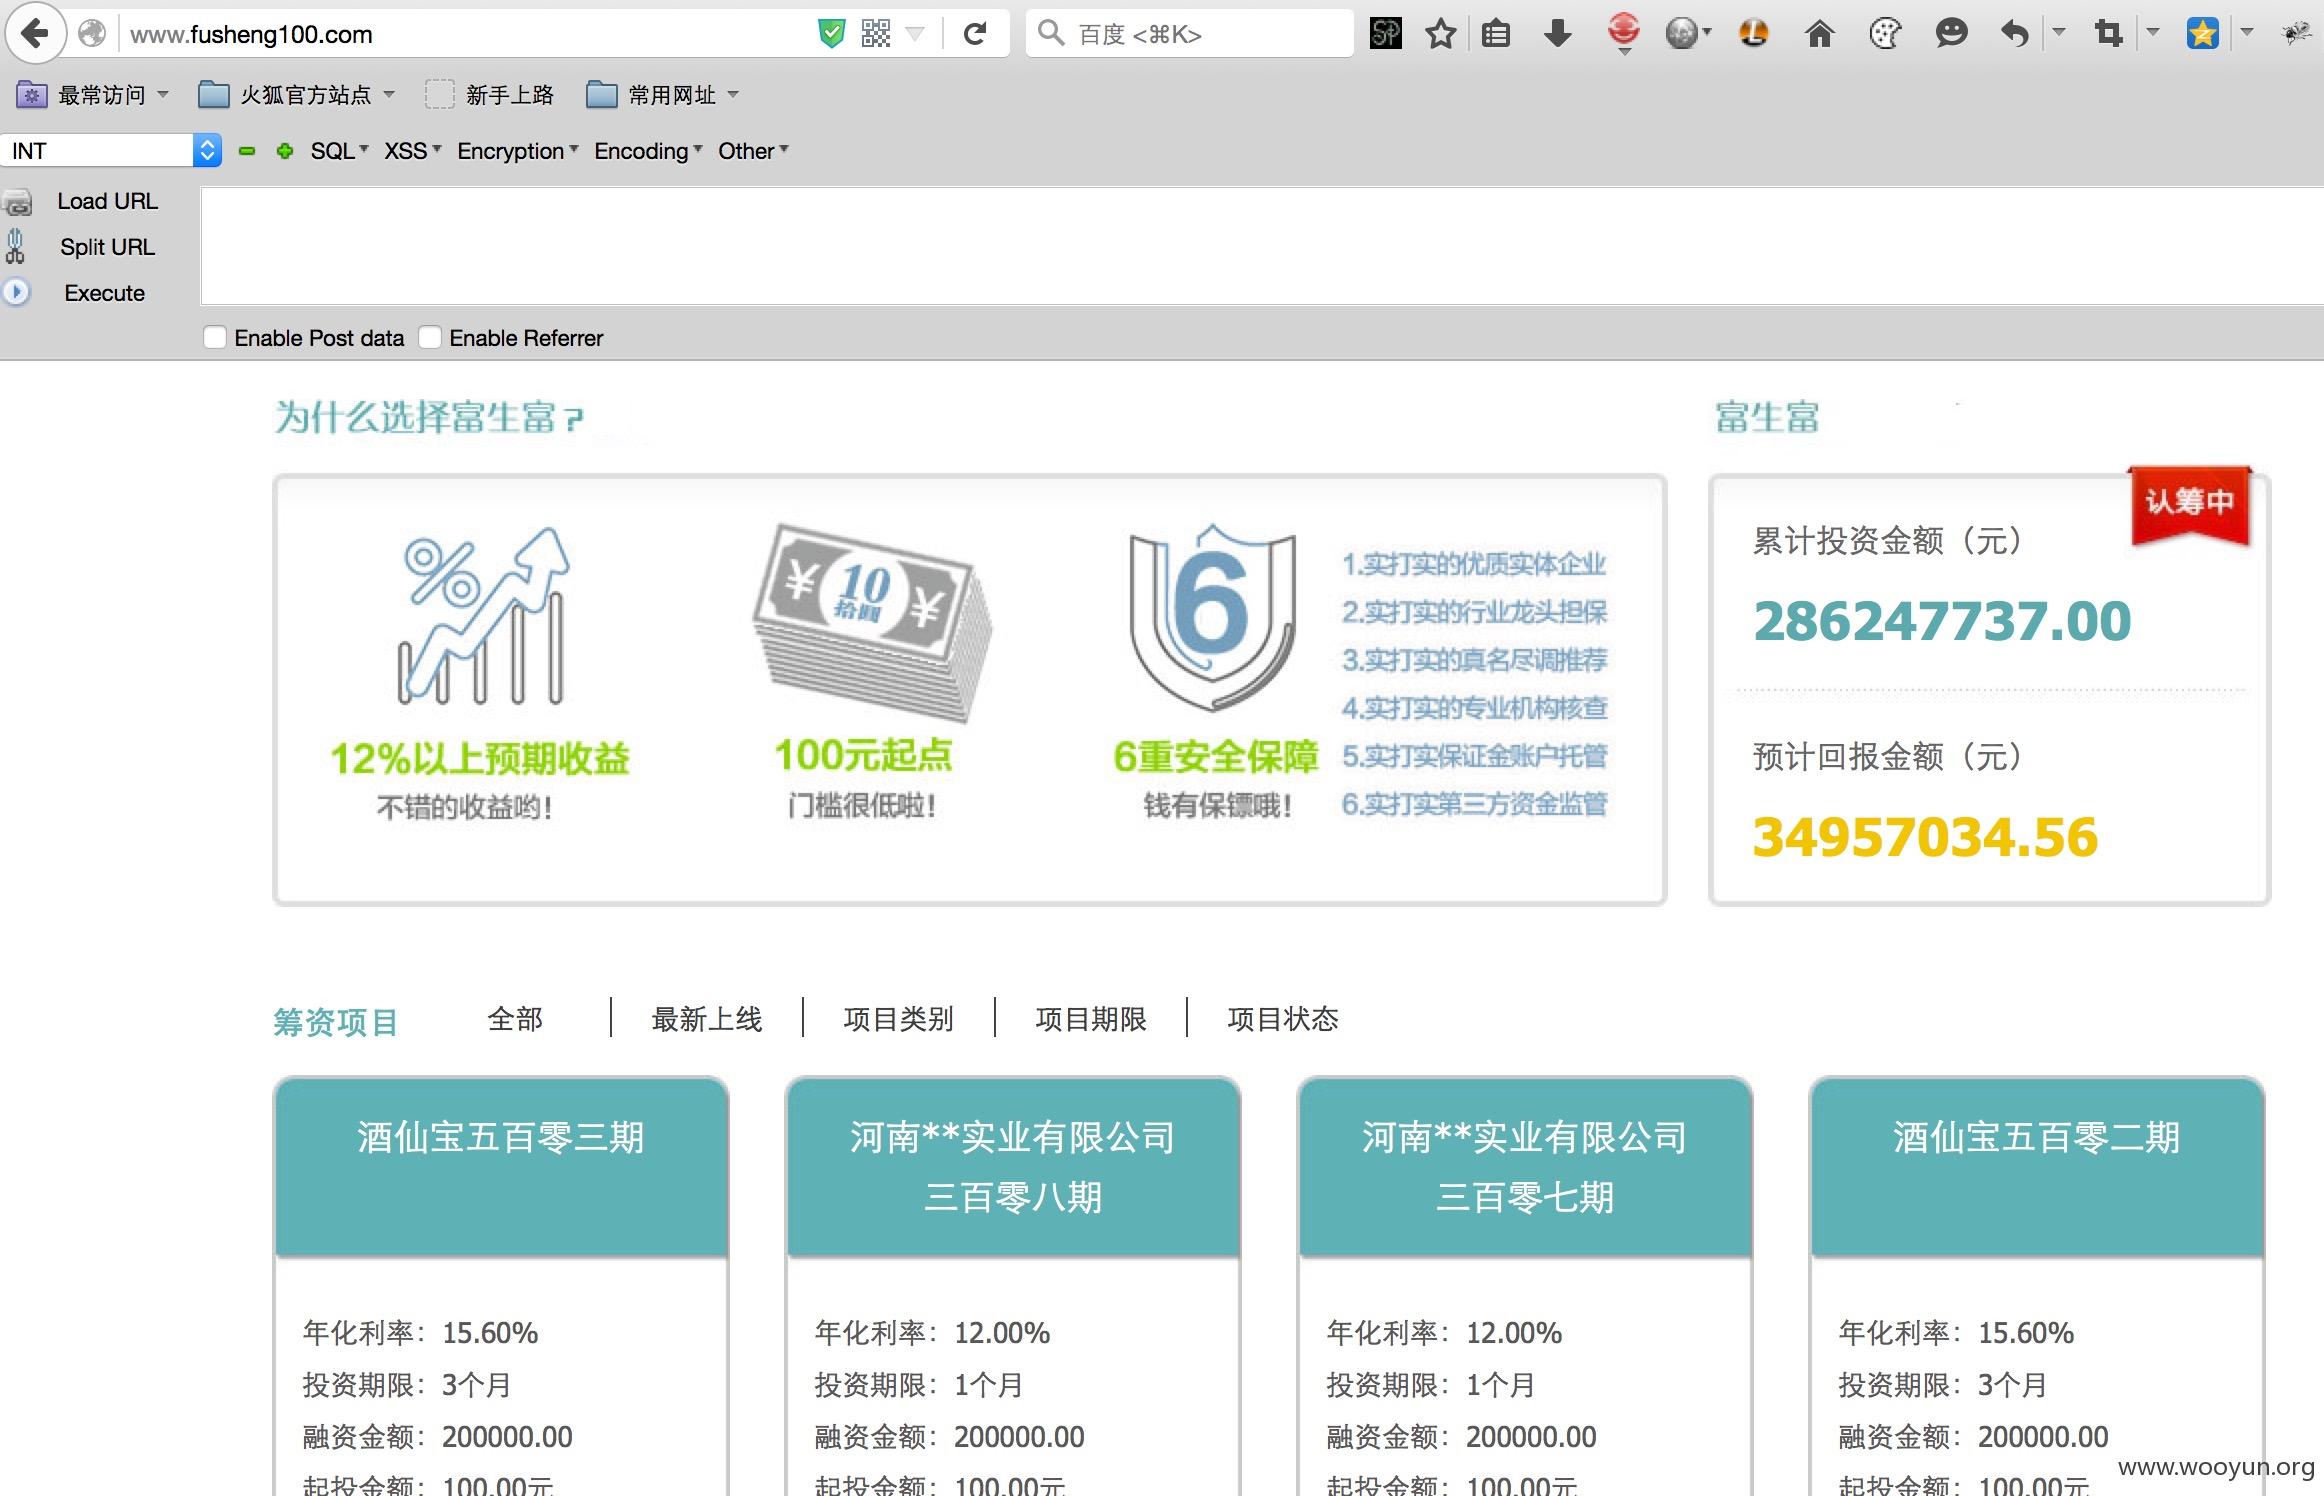This screenshot has width=2324, height=1496.
Task: Click the Execute play icon
Action: 16,292
